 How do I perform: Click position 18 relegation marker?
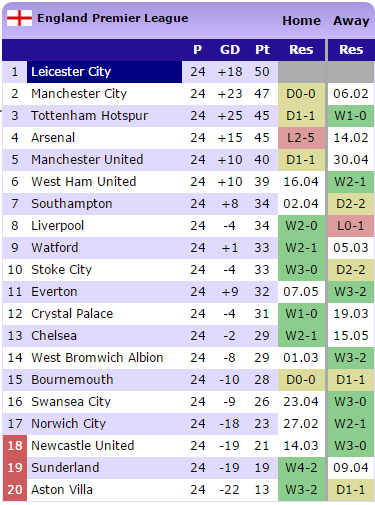[x=15, y=446]
